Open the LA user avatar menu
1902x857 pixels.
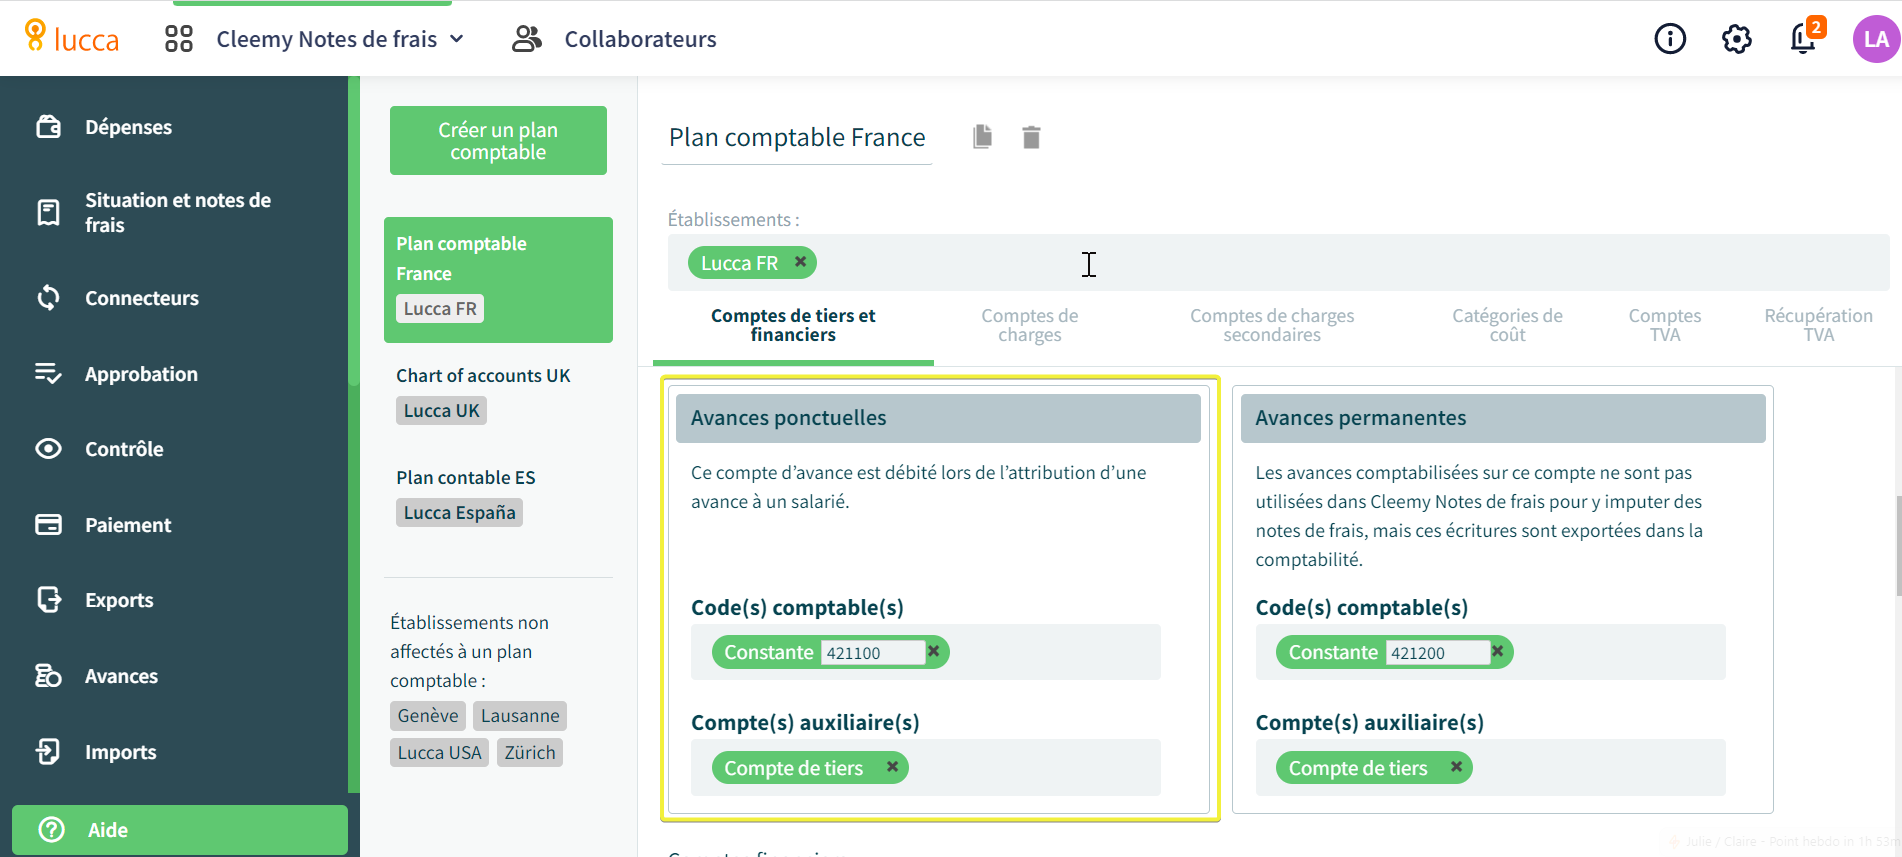(1876, 39)
